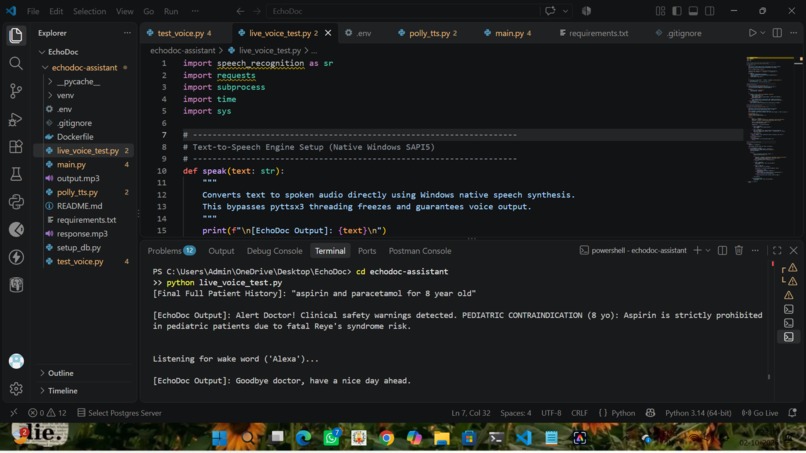The width and height of the screenshot is (806, 453).
Task: Open the Thunder Client lightning icon
Action: (16, 257)
